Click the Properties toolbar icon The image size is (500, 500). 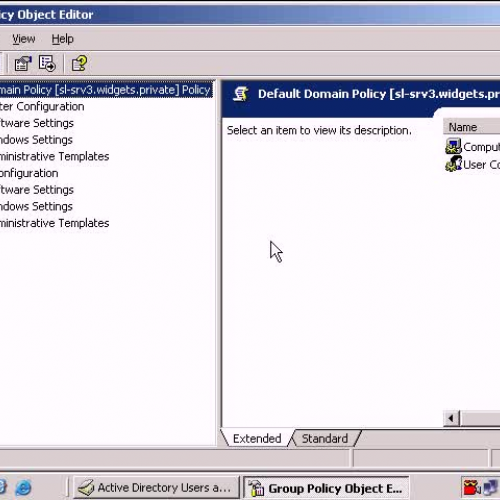[x=23, y=63]
